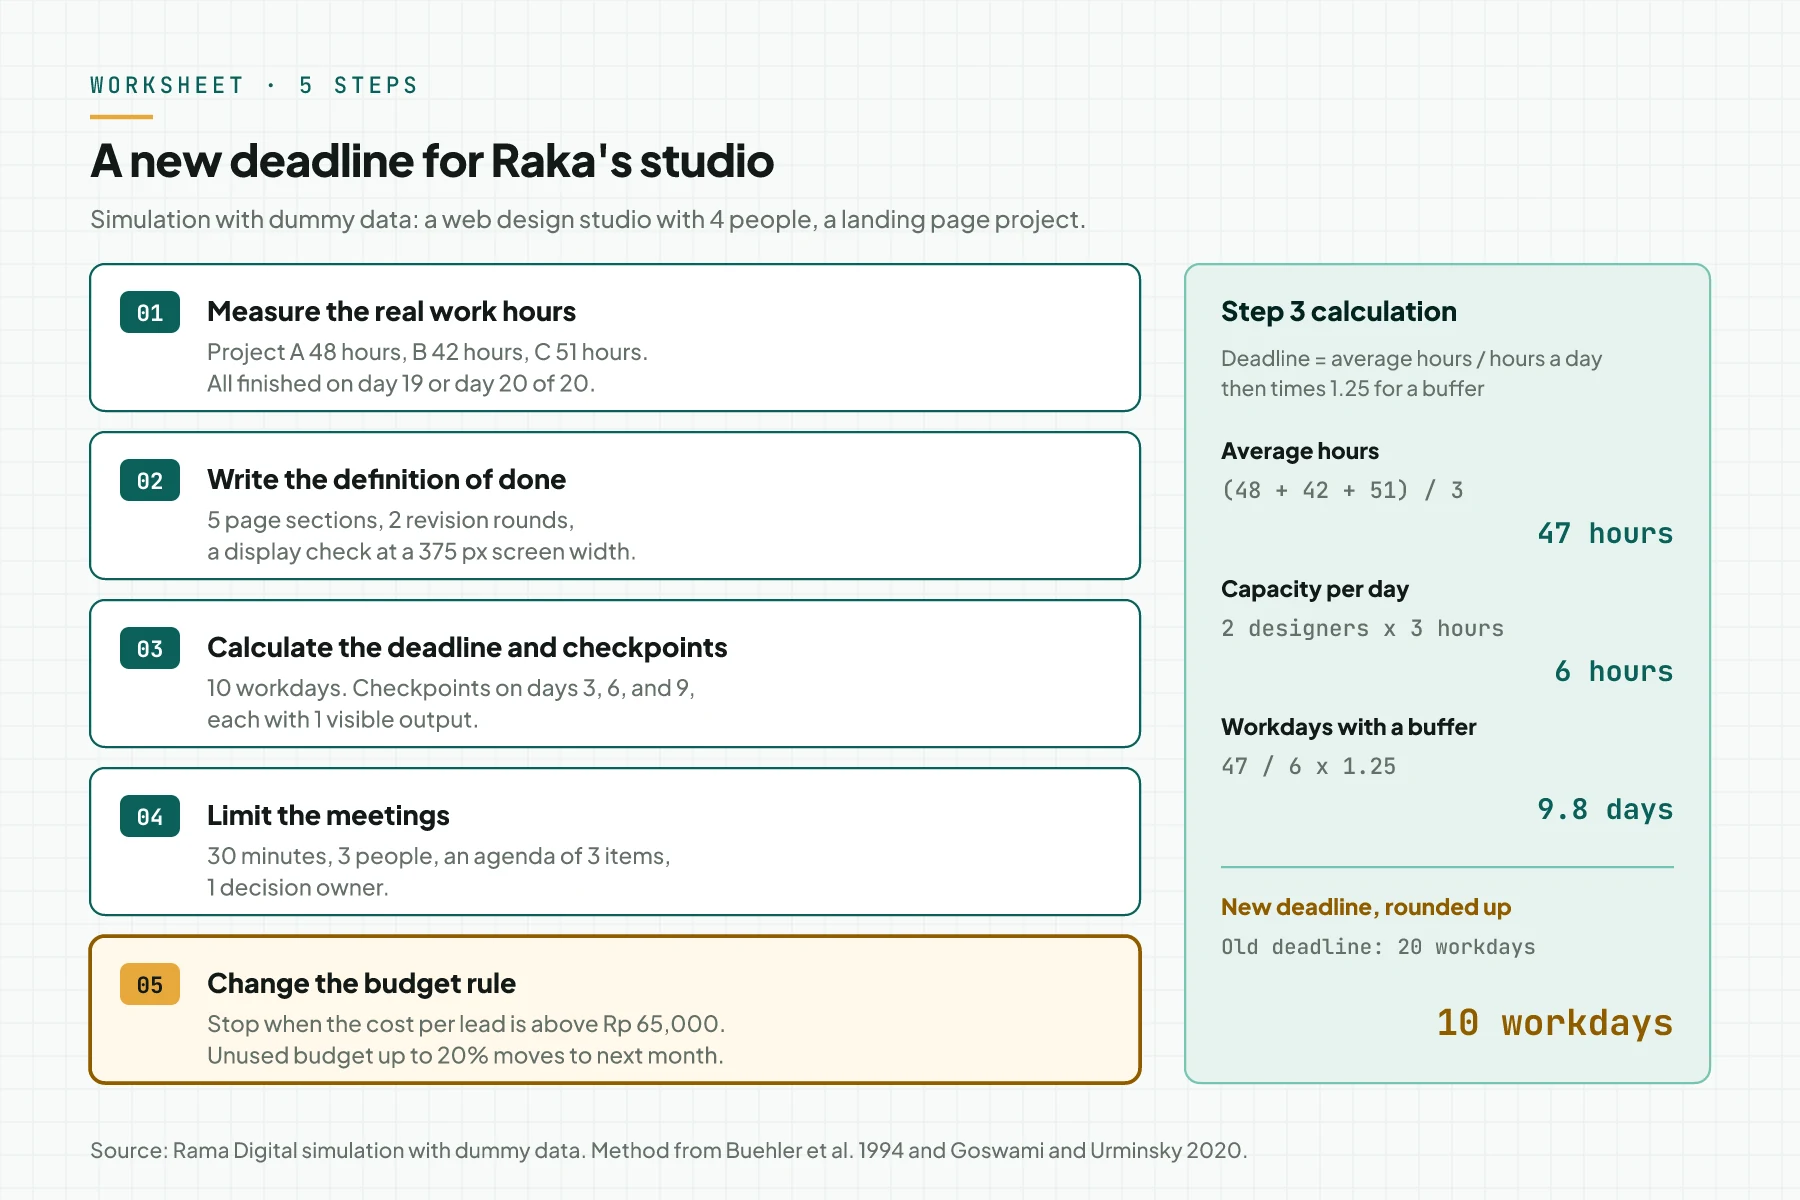Click 'then times 1.25 for a buffer' line
Viewport: 1800px width, 1200px height.
coord(1352,389)
